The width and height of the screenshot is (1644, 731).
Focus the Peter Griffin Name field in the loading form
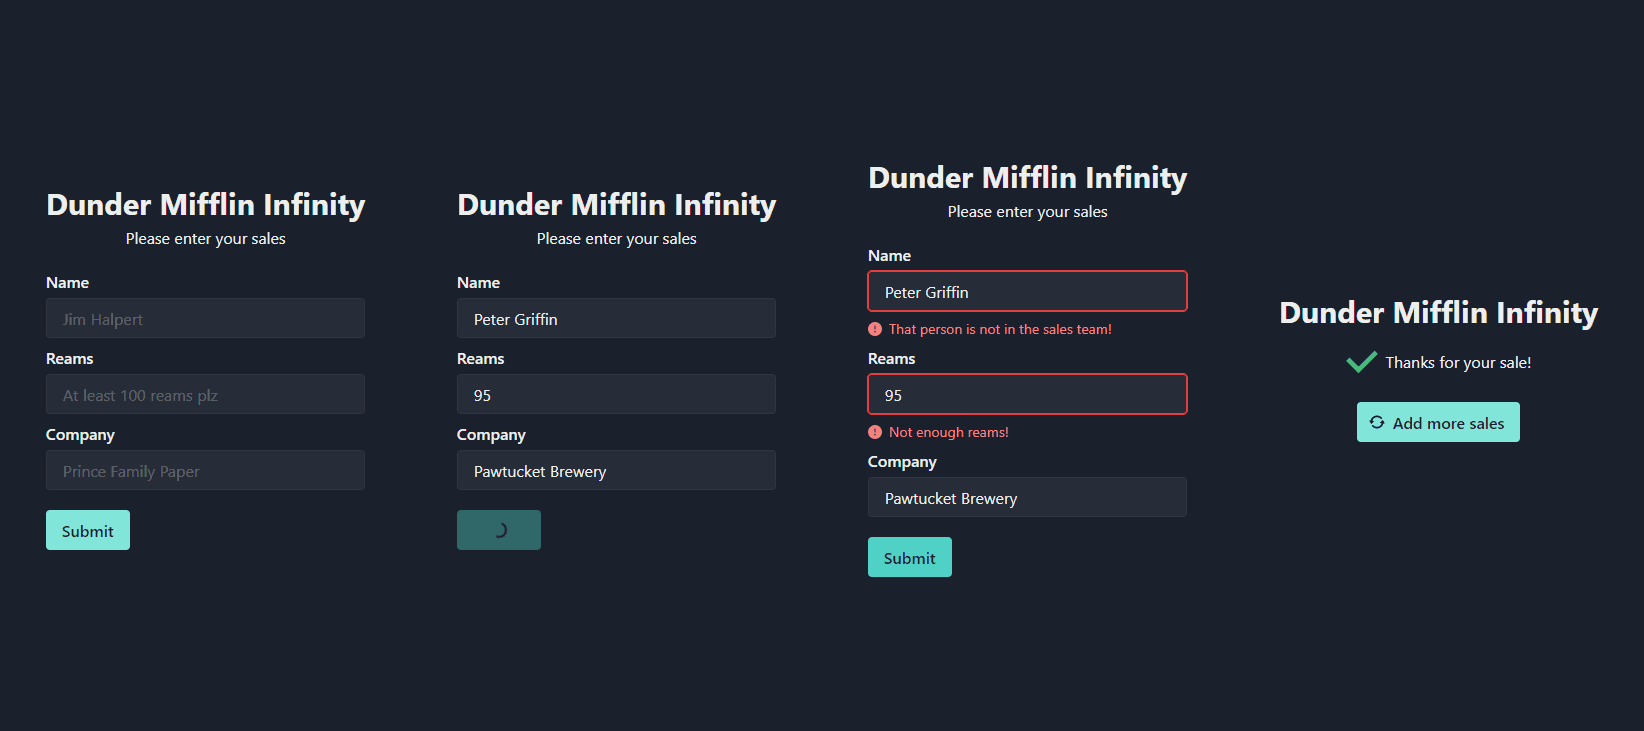coord(616,318)
